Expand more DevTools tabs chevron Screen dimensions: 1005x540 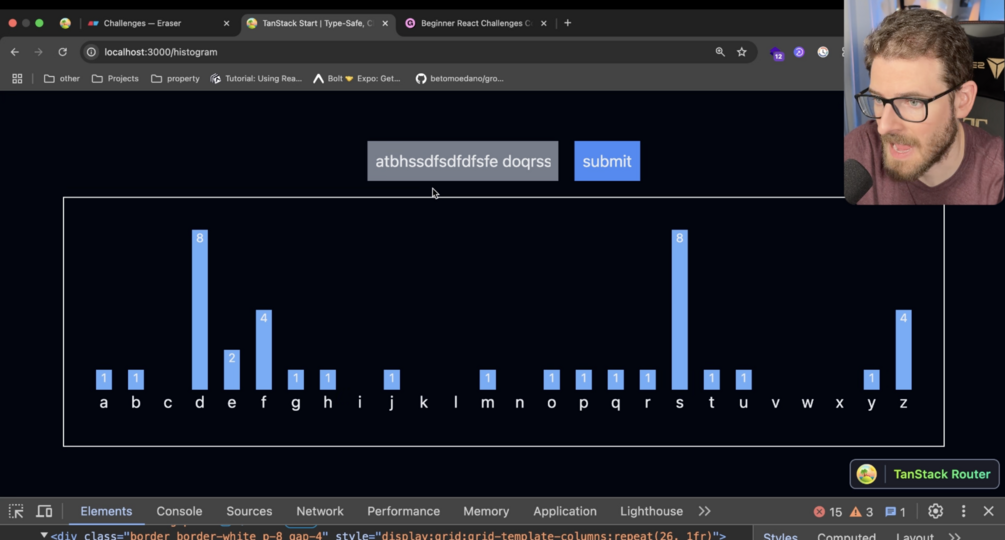coord(704,511)
